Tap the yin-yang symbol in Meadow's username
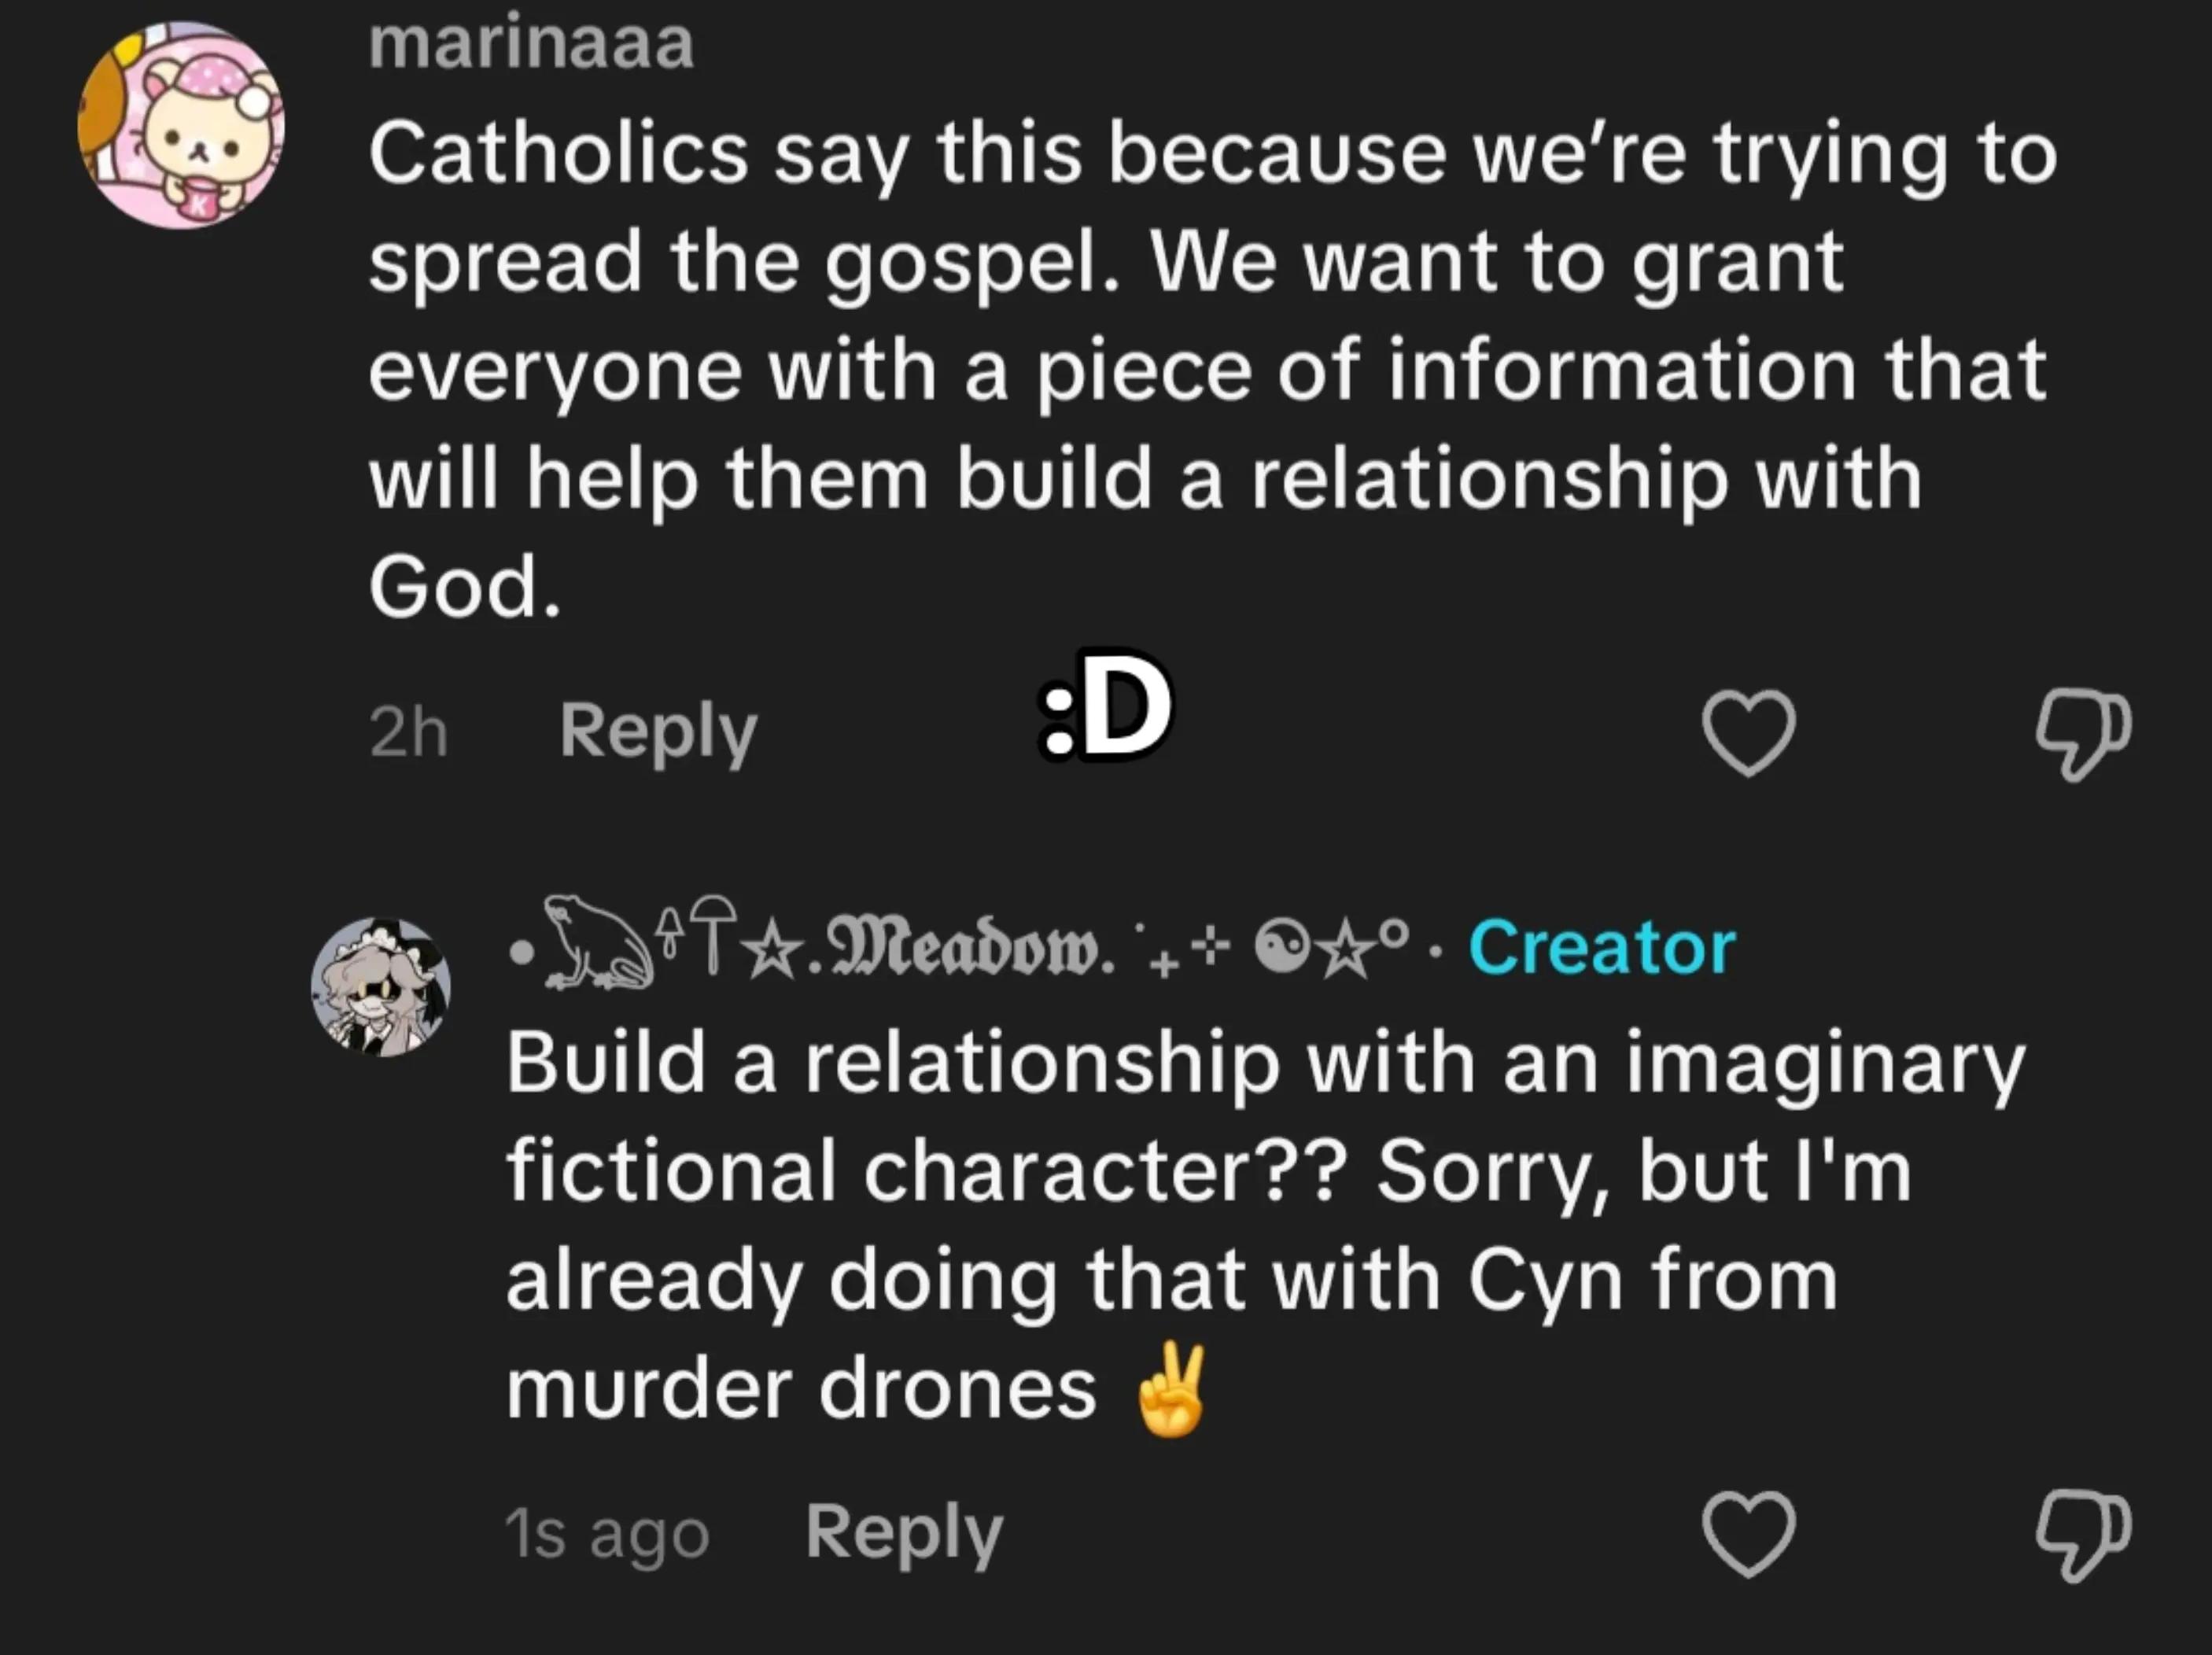The height and width of the screenshot is (1655, 2212). pyautogui.click(x=1275, y=947)
